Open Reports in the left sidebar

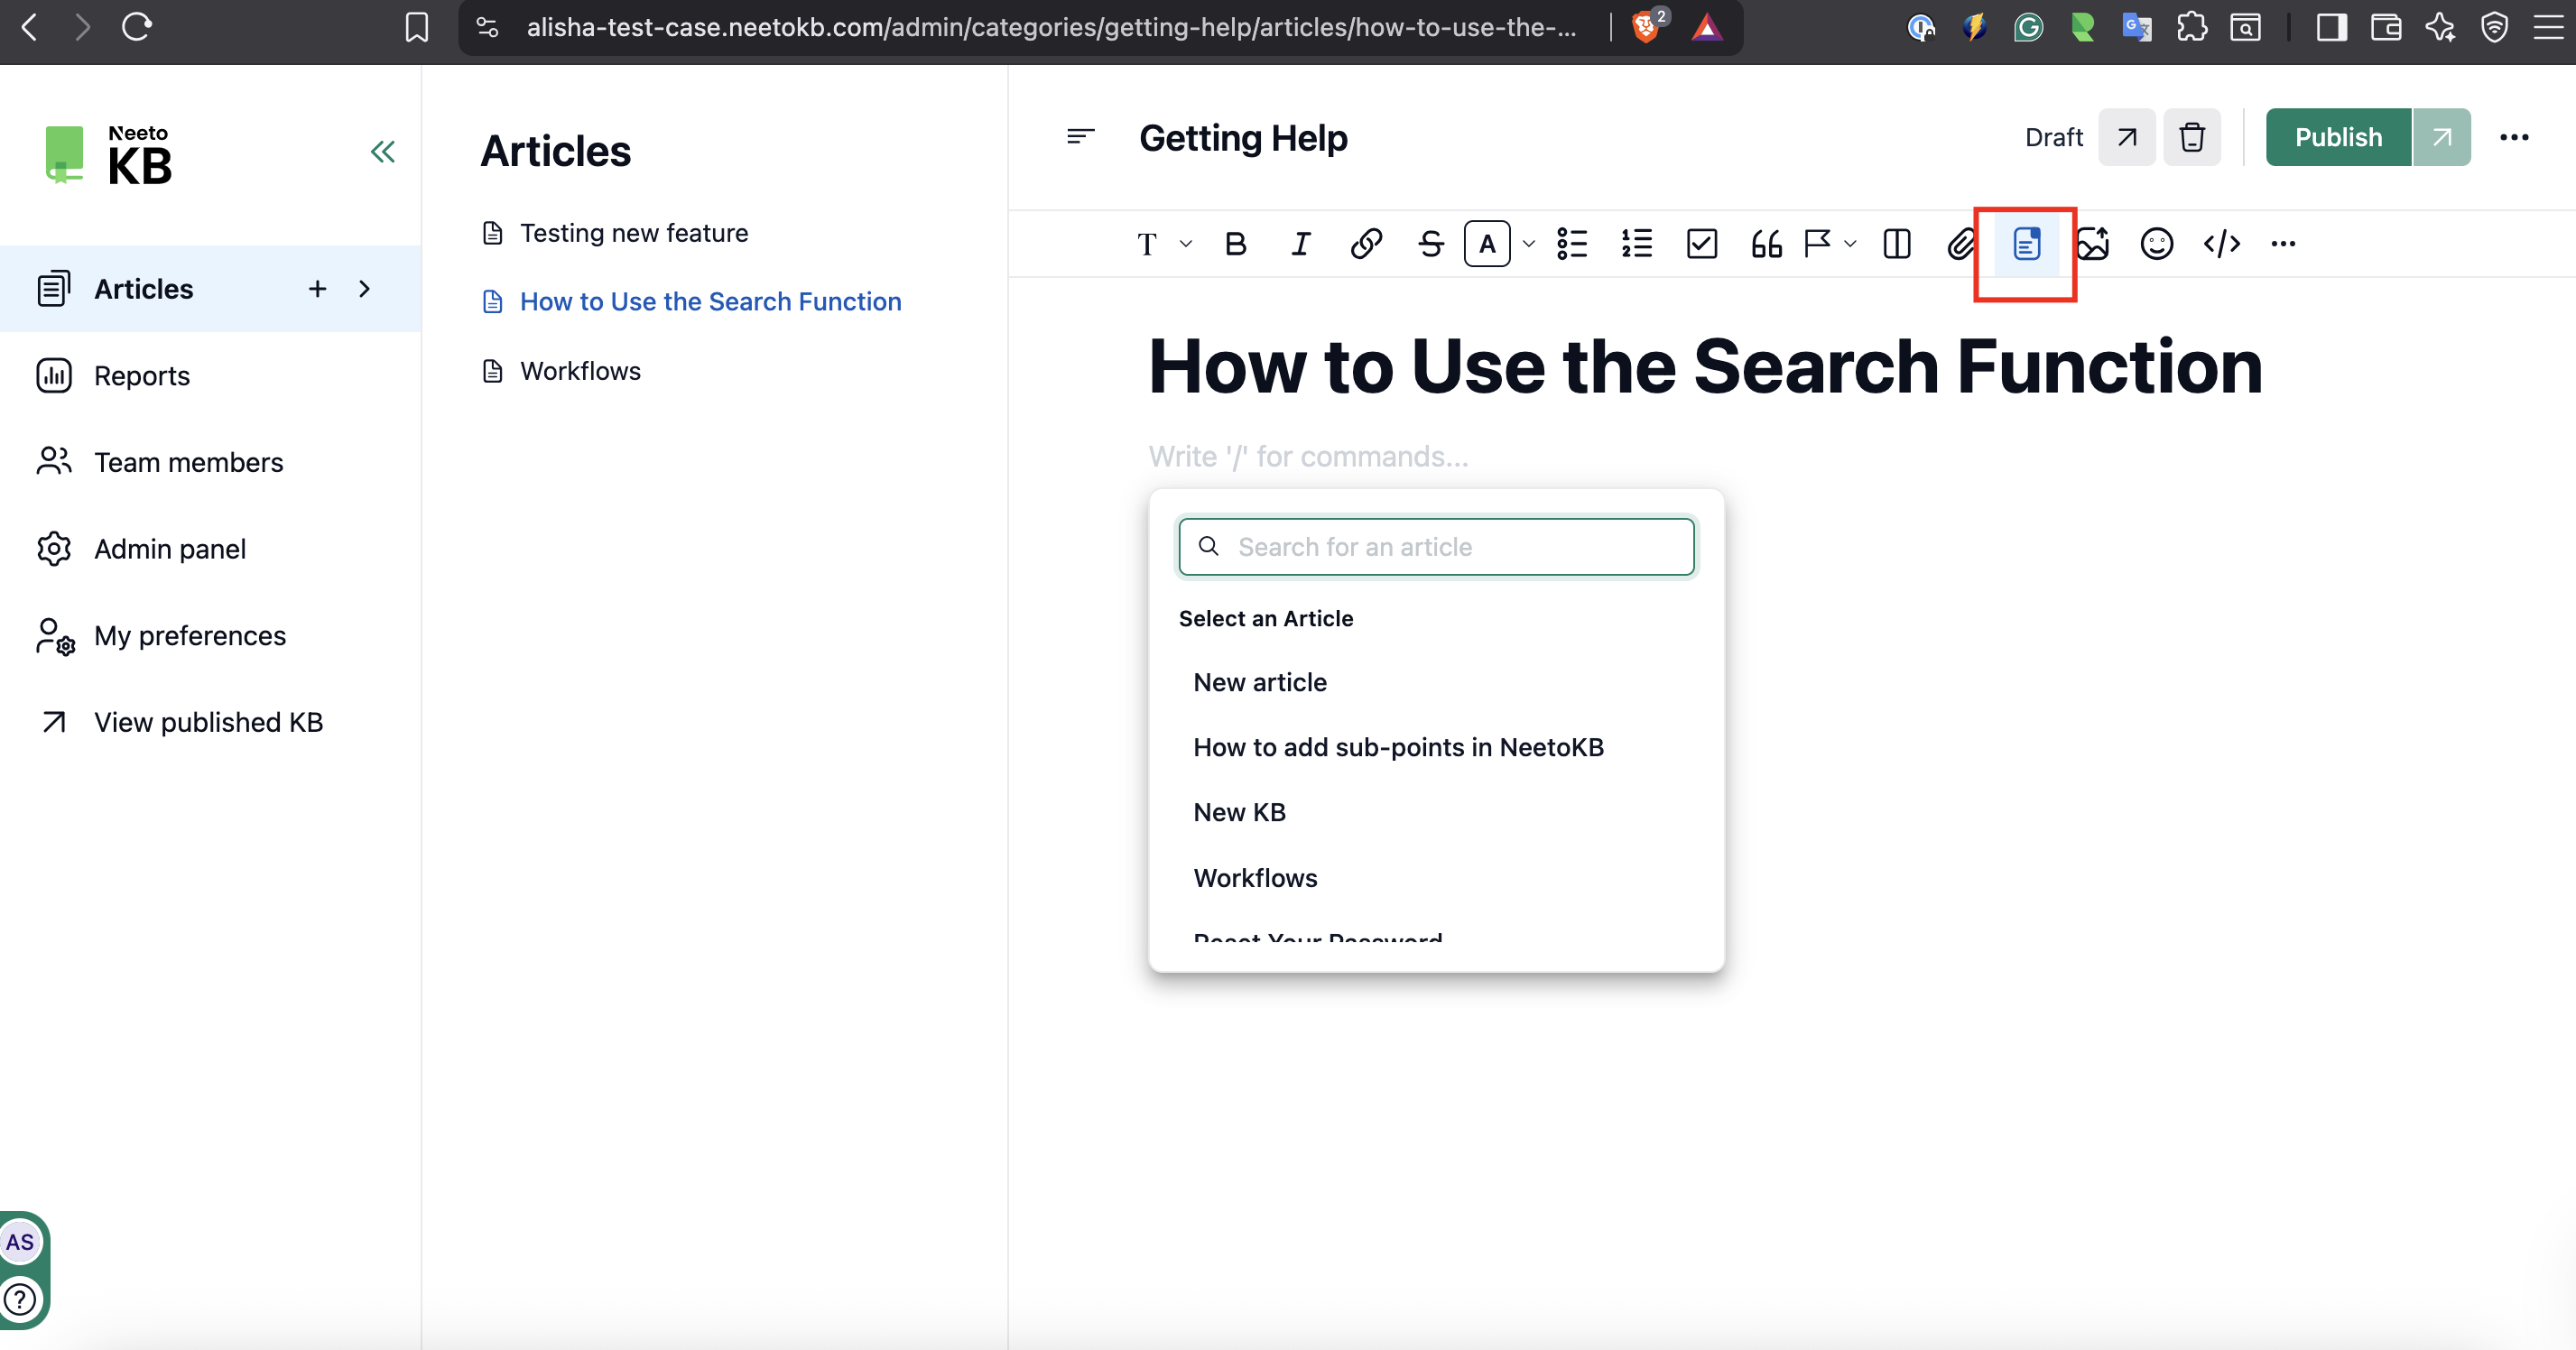142,376
